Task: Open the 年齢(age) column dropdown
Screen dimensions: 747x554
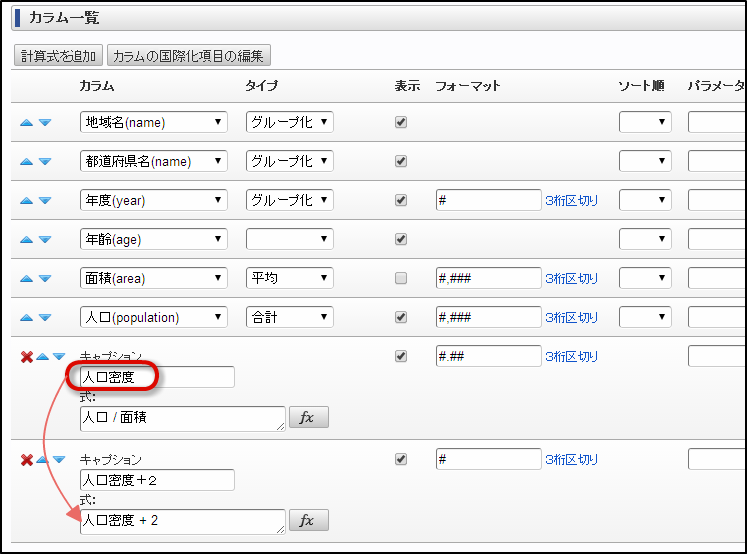Action: tap(154, 239)
